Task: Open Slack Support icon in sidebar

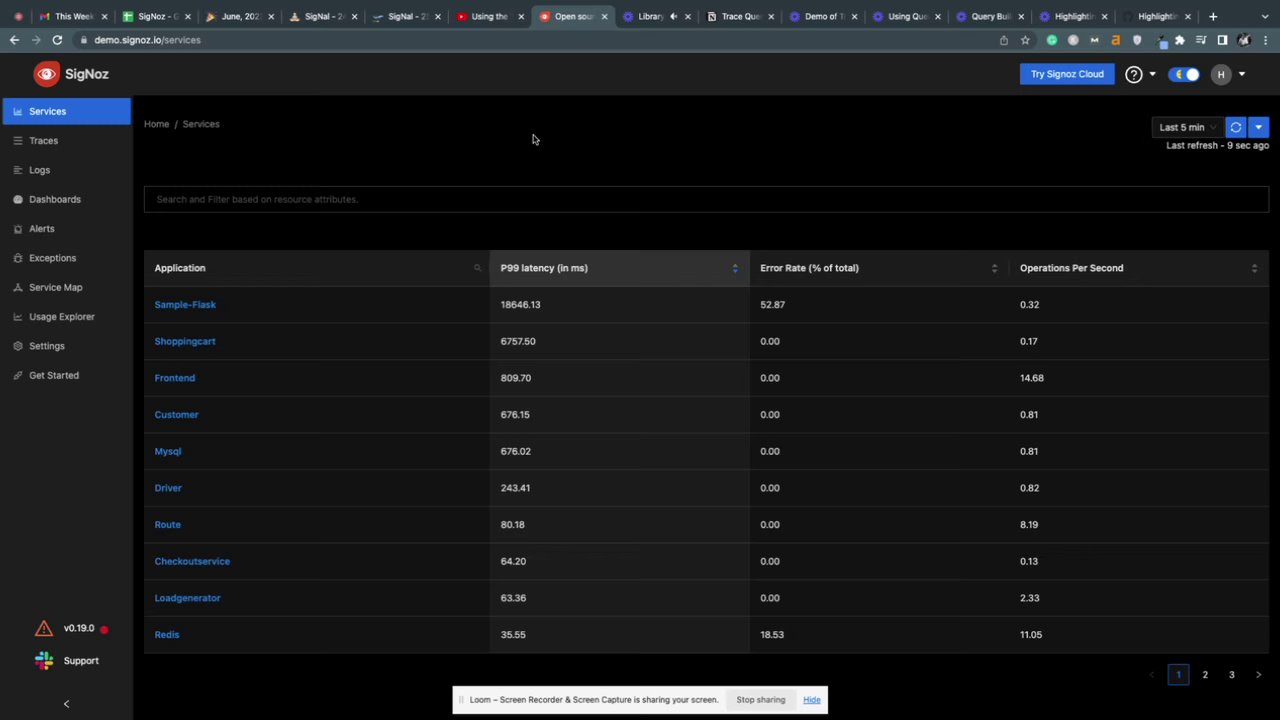Action: tap(44, 660)
